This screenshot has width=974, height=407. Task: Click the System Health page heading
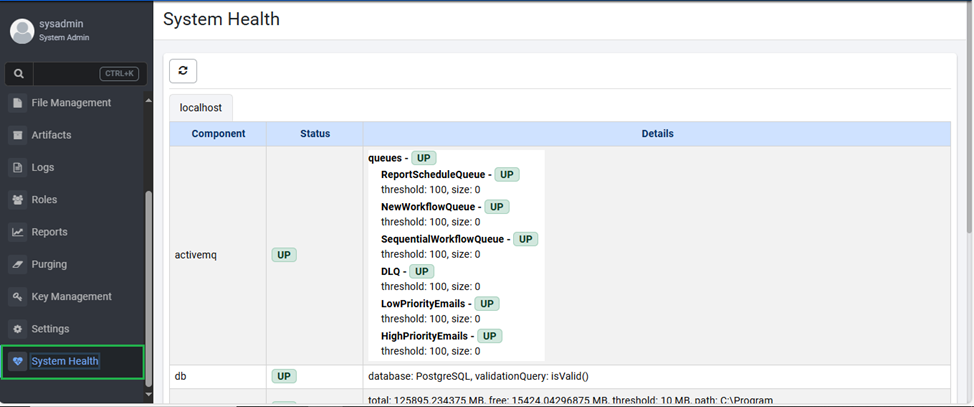coord(221,19)
